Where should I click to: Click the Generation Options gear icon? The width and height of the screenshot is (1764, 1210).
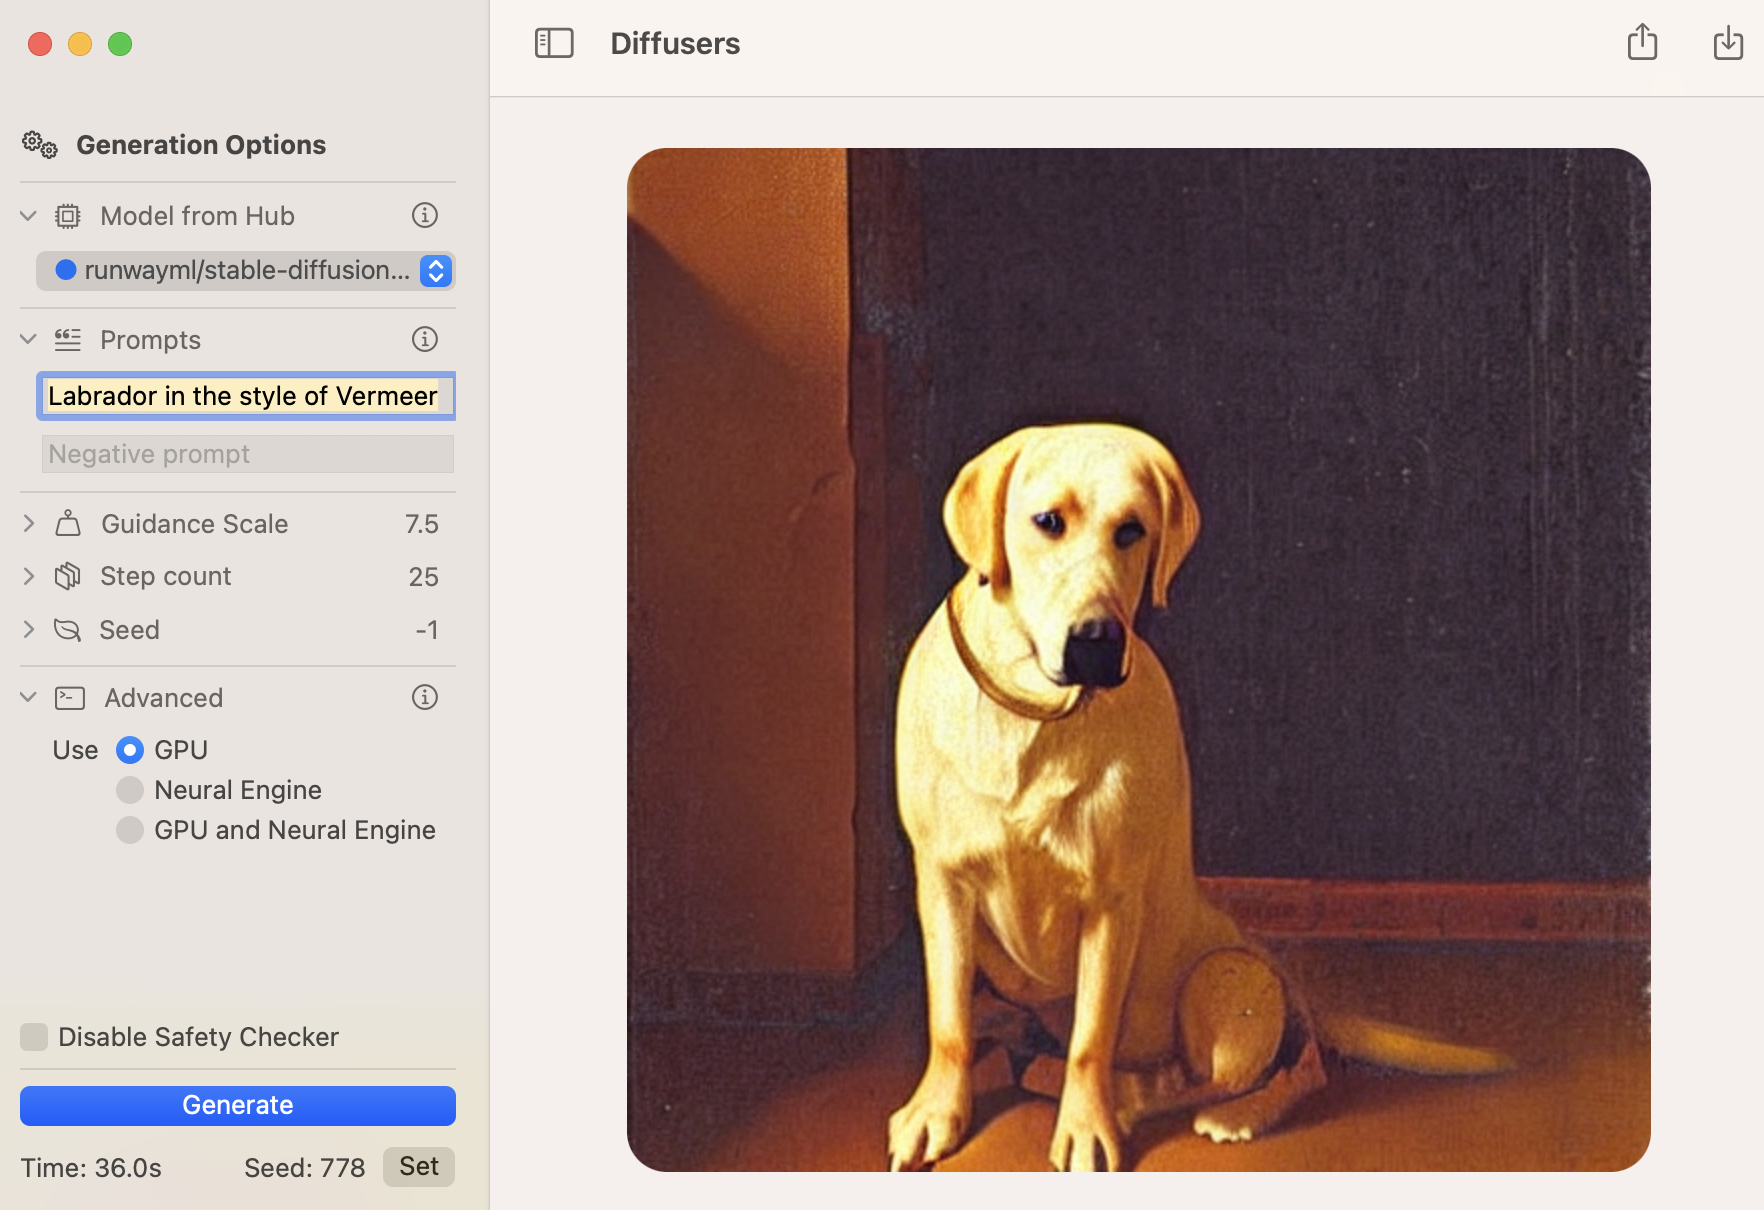(39, 144)
